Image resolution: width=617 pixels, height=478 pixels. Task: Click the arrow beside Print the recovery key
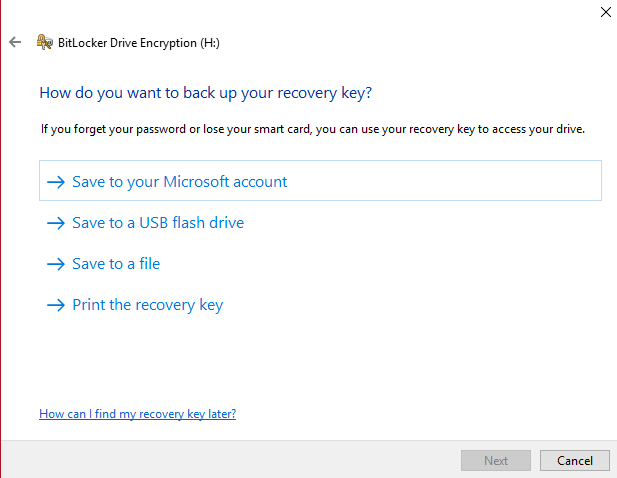[56, 305]
